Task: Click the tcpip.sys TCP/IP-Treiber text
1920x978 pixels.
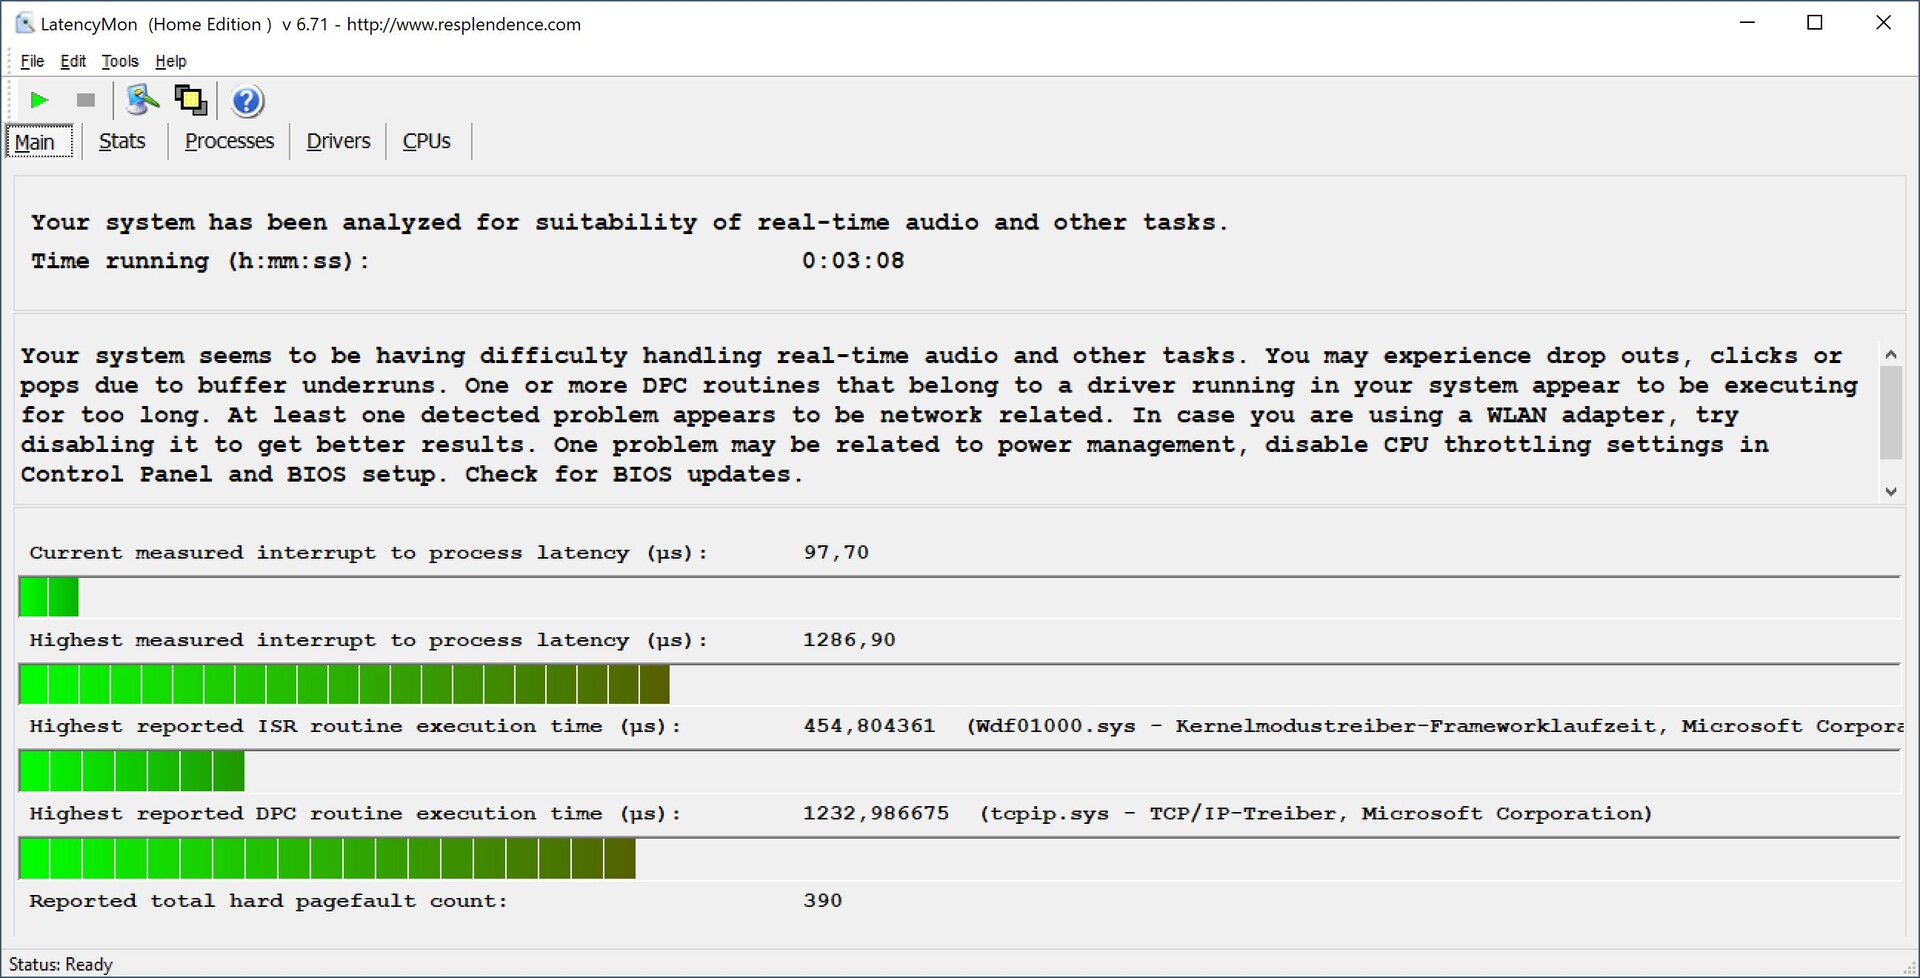Action: 1316,814
